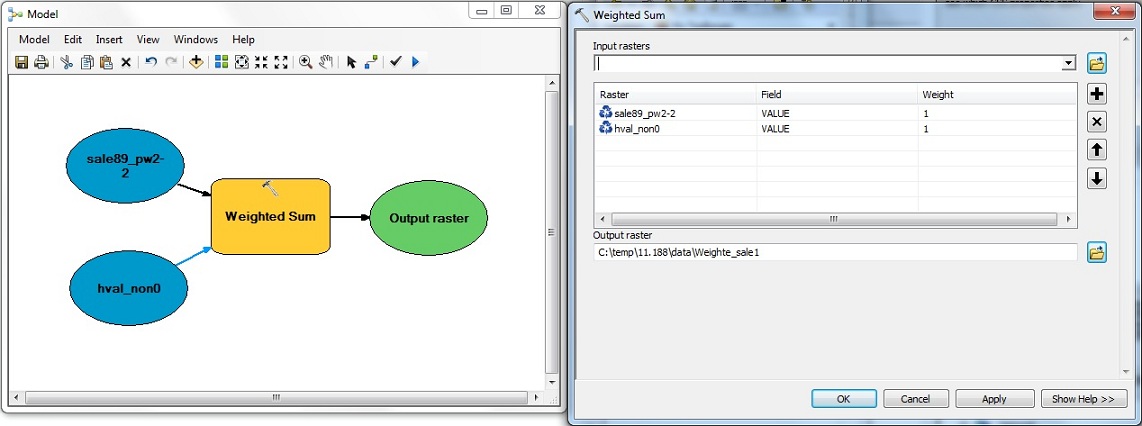Click the Auto Layout icon
Image resolution: width=1142 pixels, height=426 pixels.
coord(221,62)
